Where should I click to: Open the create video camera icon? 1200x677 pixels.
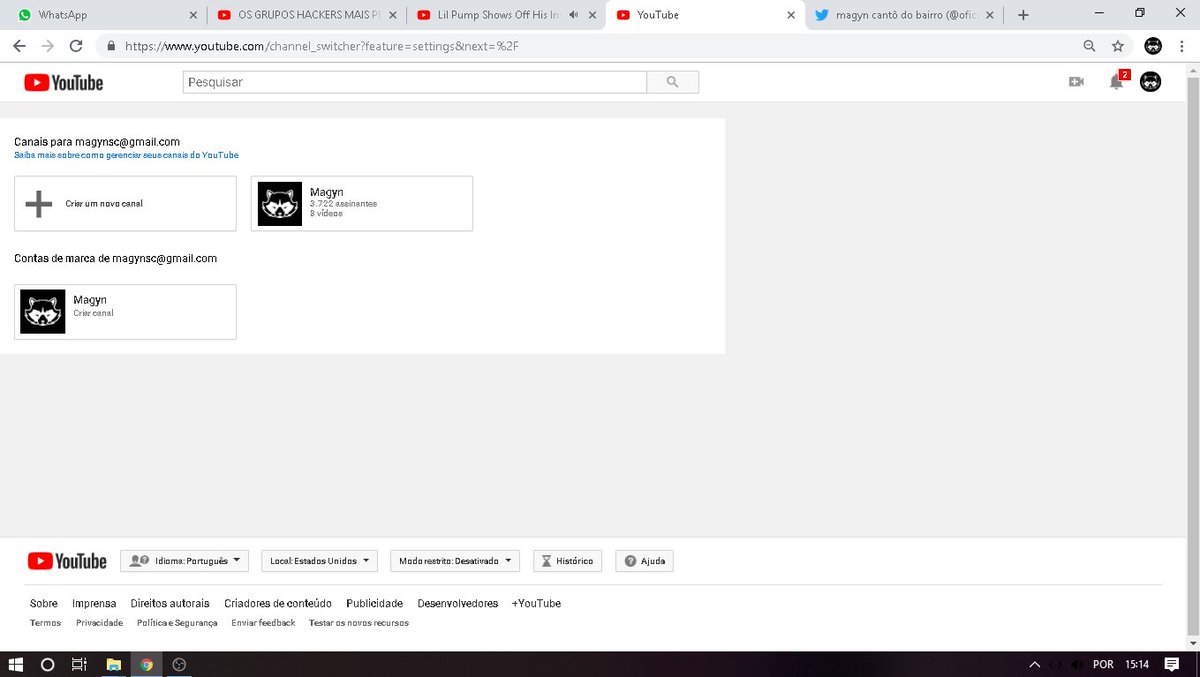(1076, 82)
